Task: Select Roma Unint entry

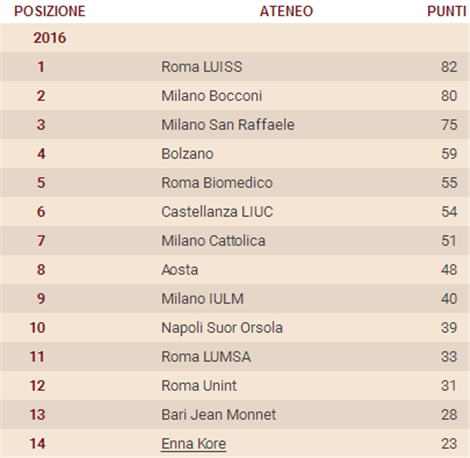Action: [x=199, y=386]
